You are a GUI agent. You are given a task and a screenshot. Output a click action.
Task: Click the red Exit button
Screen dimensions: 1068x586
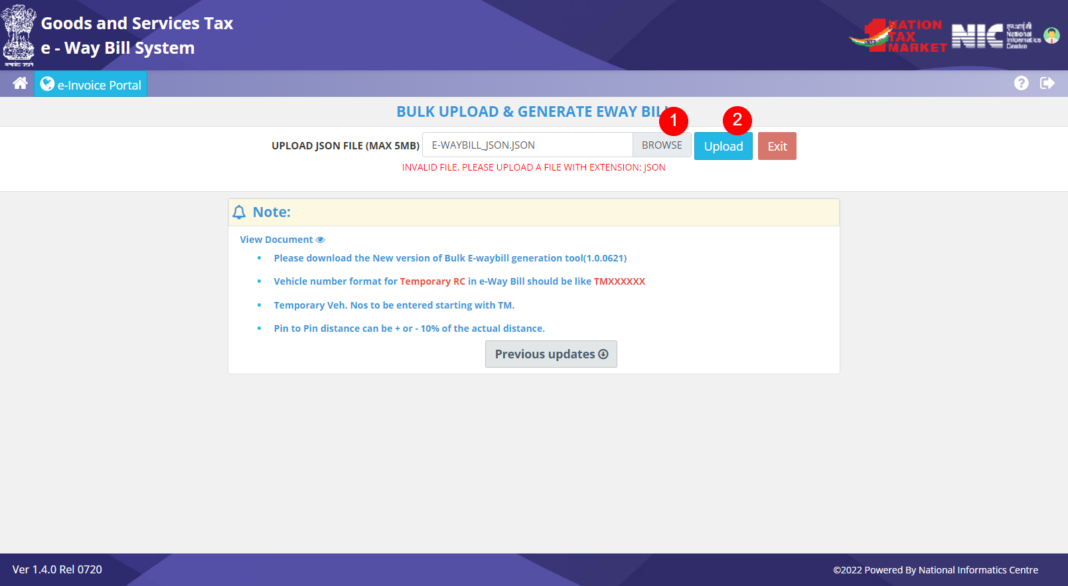[x=777, y=146]
